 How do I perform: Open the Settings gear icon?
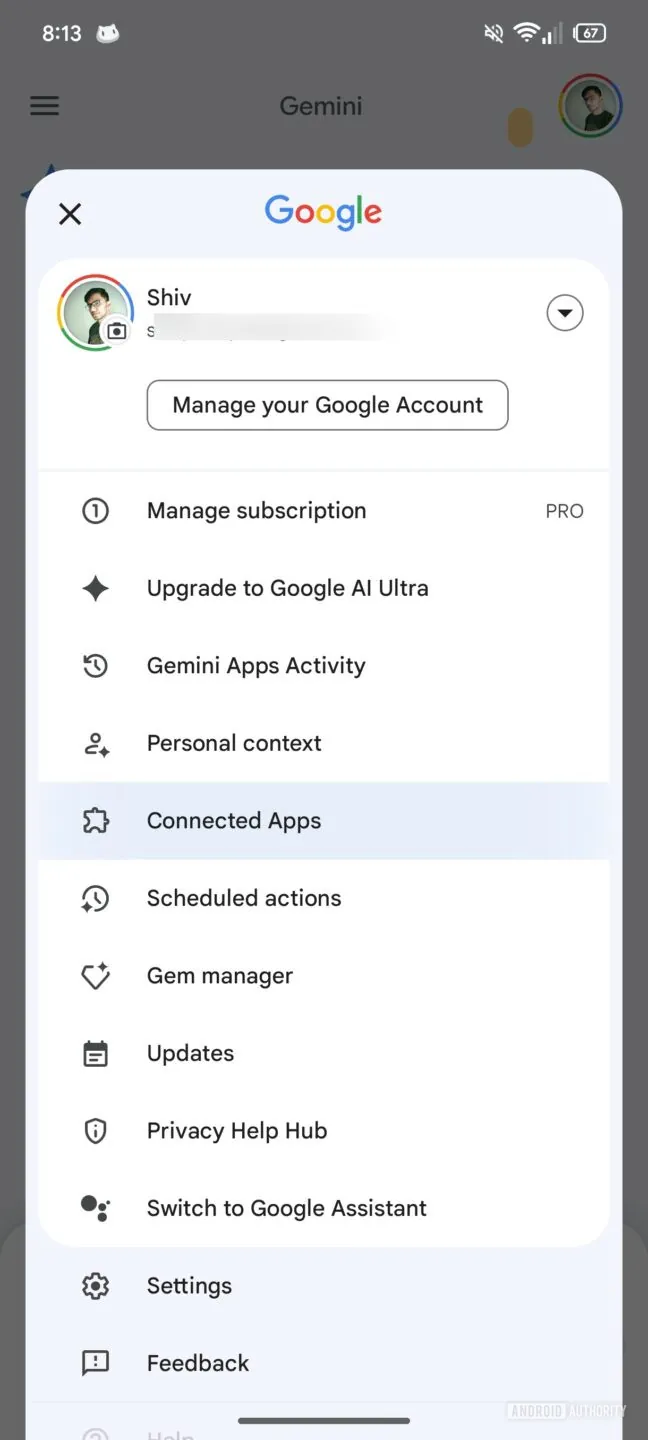click(95, 1285)
